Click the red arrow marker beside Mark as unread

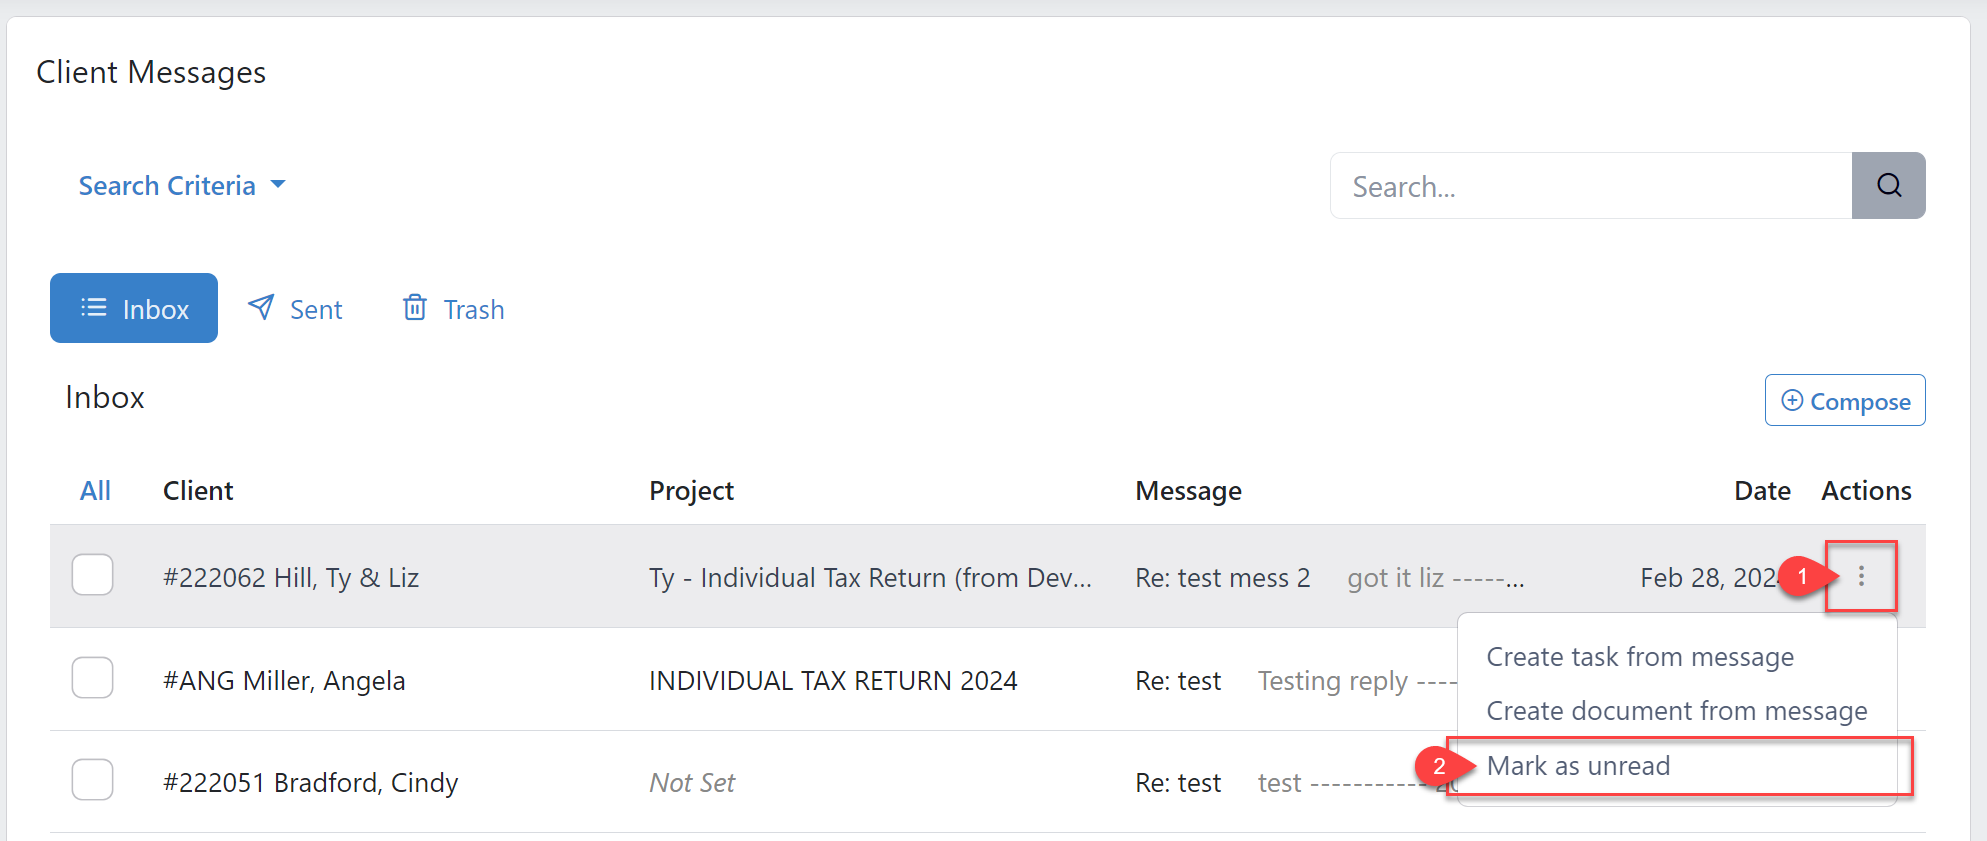(1440, 766)
